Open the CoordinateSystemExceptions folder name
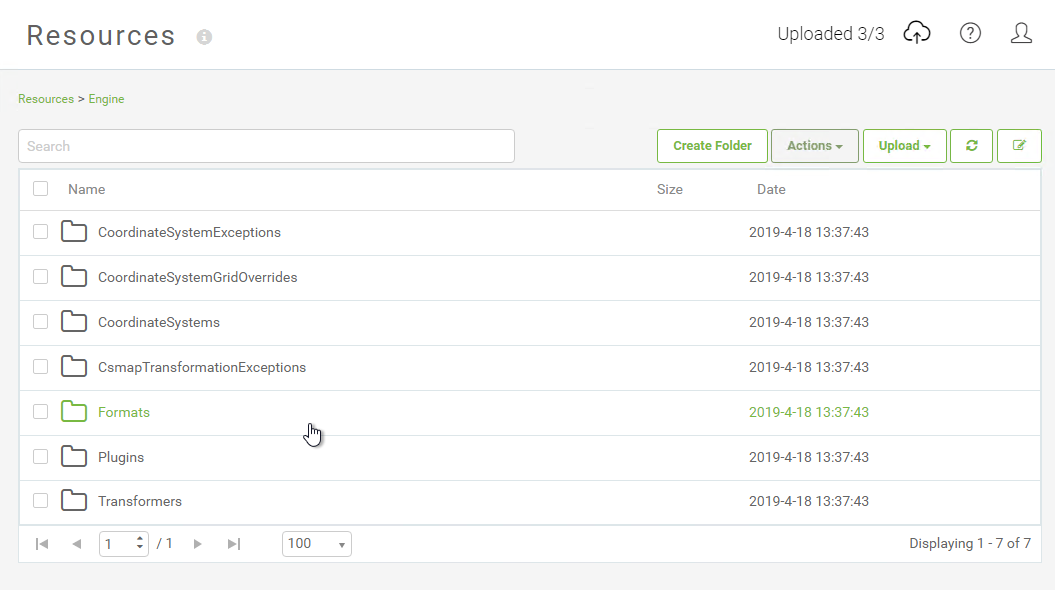1055x590 pixels. (x=189, y=232)
